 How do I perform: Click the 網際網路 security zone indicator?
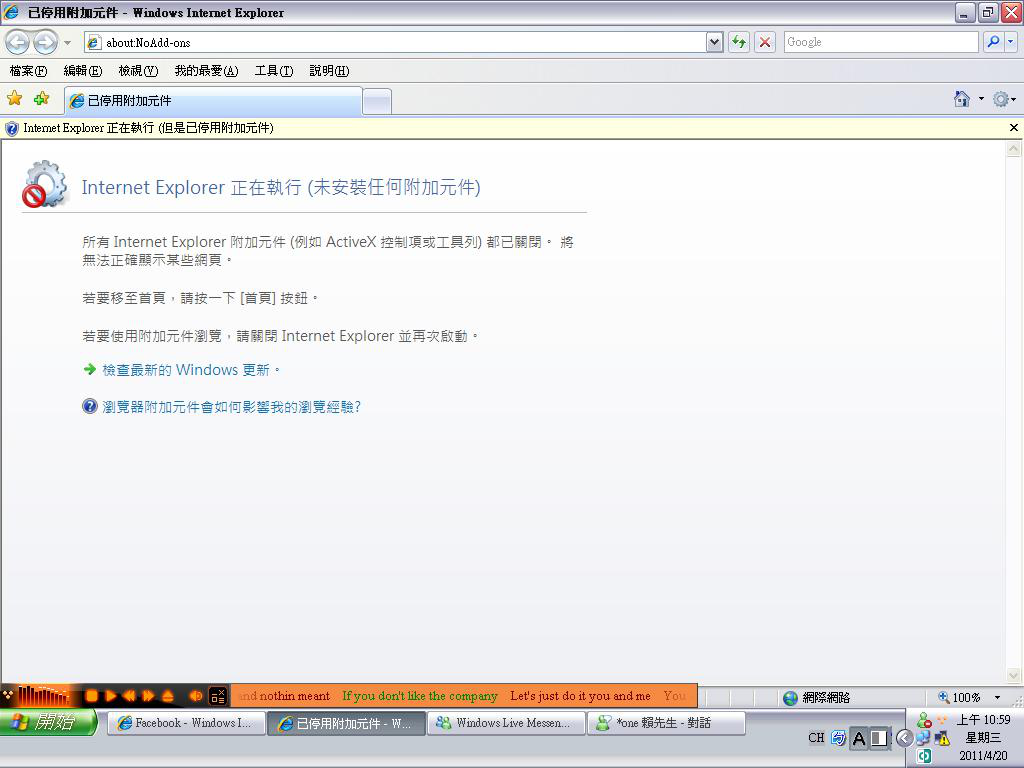[816, 697]
